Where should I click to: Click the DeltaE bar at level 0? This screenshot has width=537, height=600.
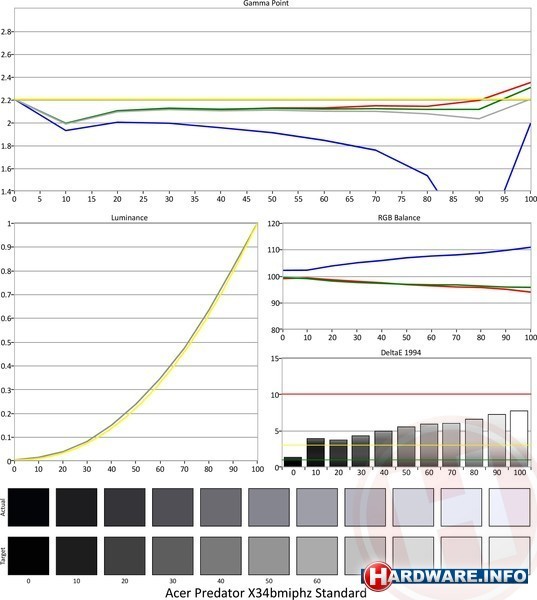pos(293,462)
